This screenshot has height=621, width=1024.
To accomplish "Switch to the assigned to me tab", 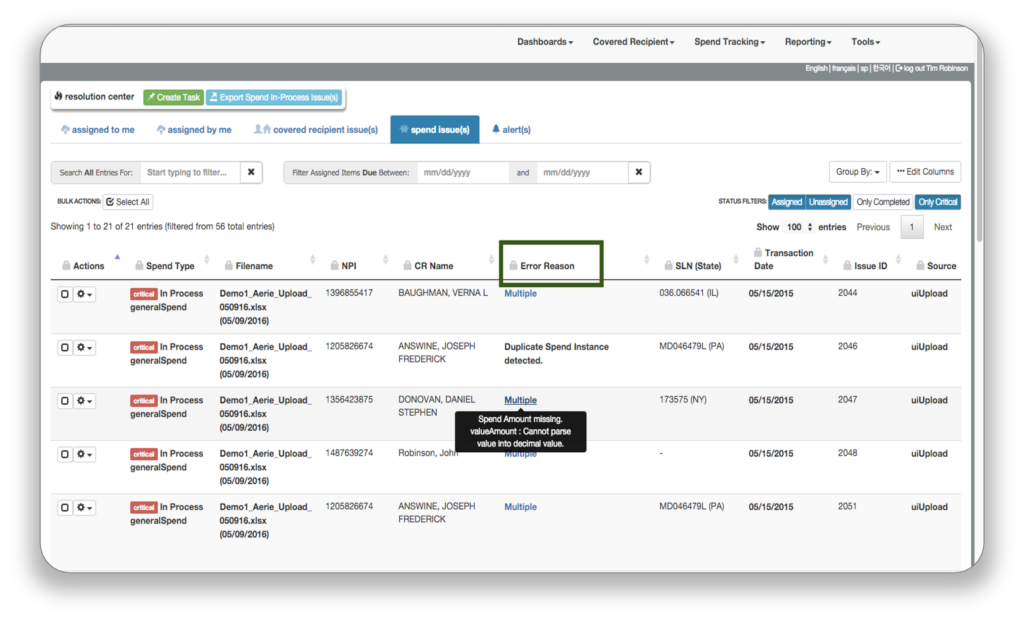I will [98, 130].
